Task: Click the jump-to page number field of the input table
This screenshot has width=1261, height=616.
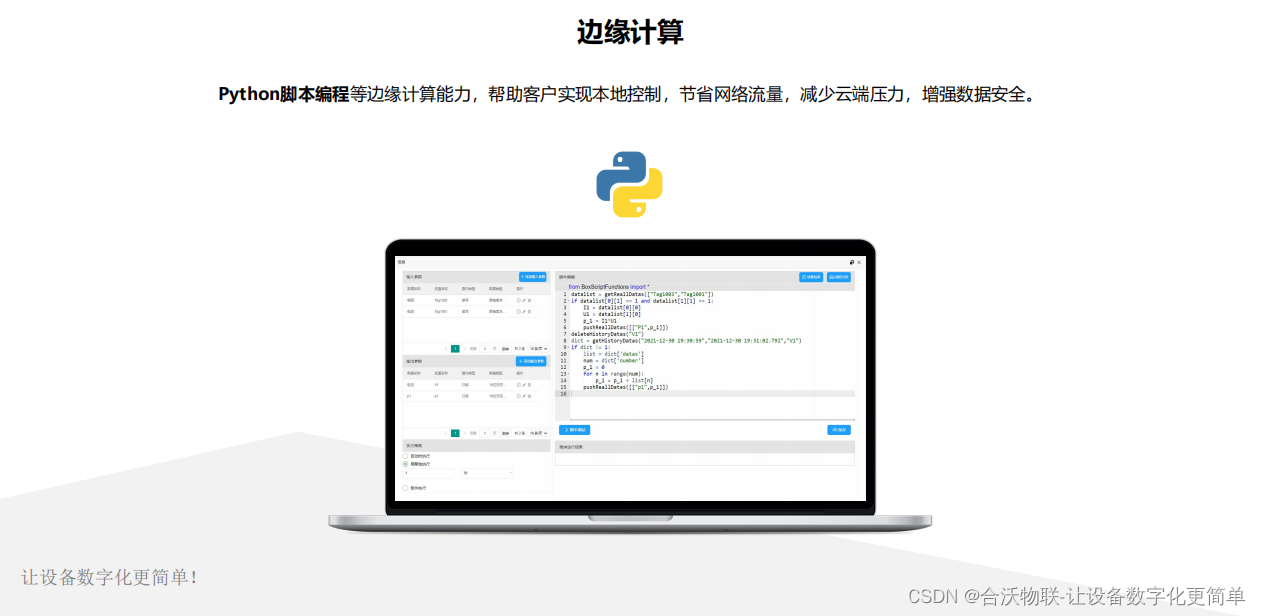Action: (485, 349)
